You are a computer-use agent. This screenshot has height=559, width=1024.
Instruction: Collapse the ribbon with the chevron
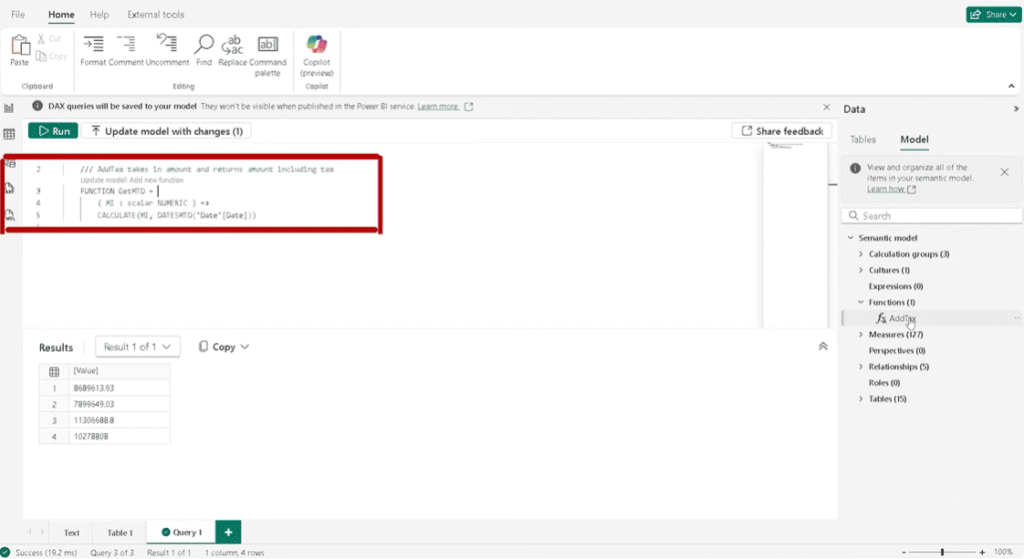1011,86
